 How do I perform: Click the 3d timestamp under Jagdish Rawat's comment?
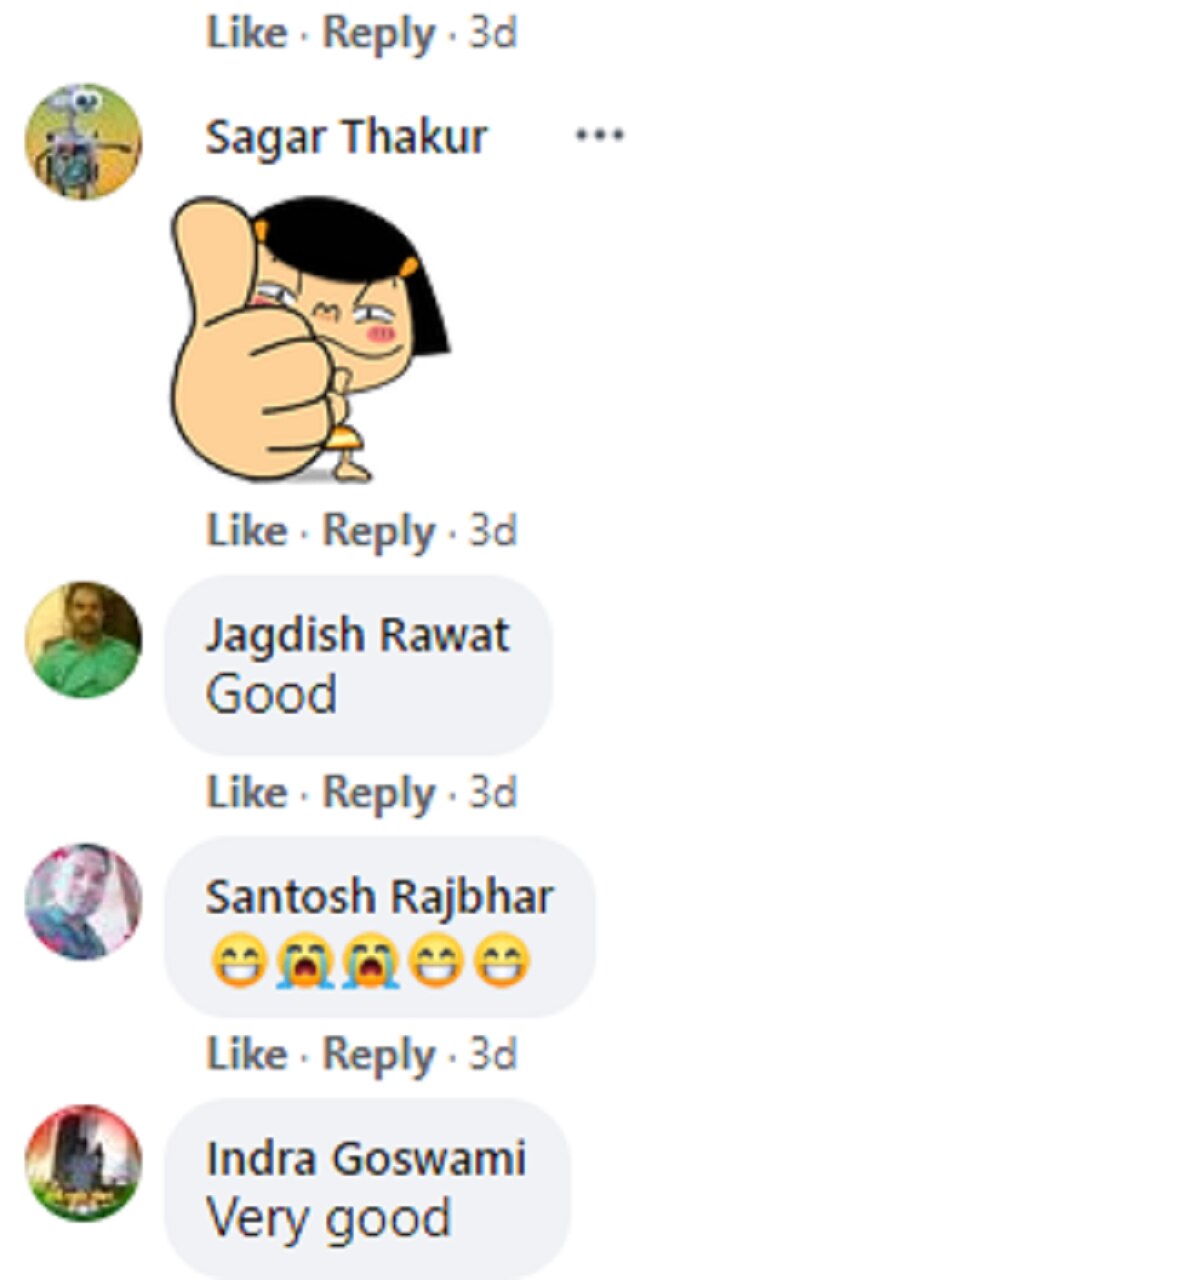tap(493, 793)
